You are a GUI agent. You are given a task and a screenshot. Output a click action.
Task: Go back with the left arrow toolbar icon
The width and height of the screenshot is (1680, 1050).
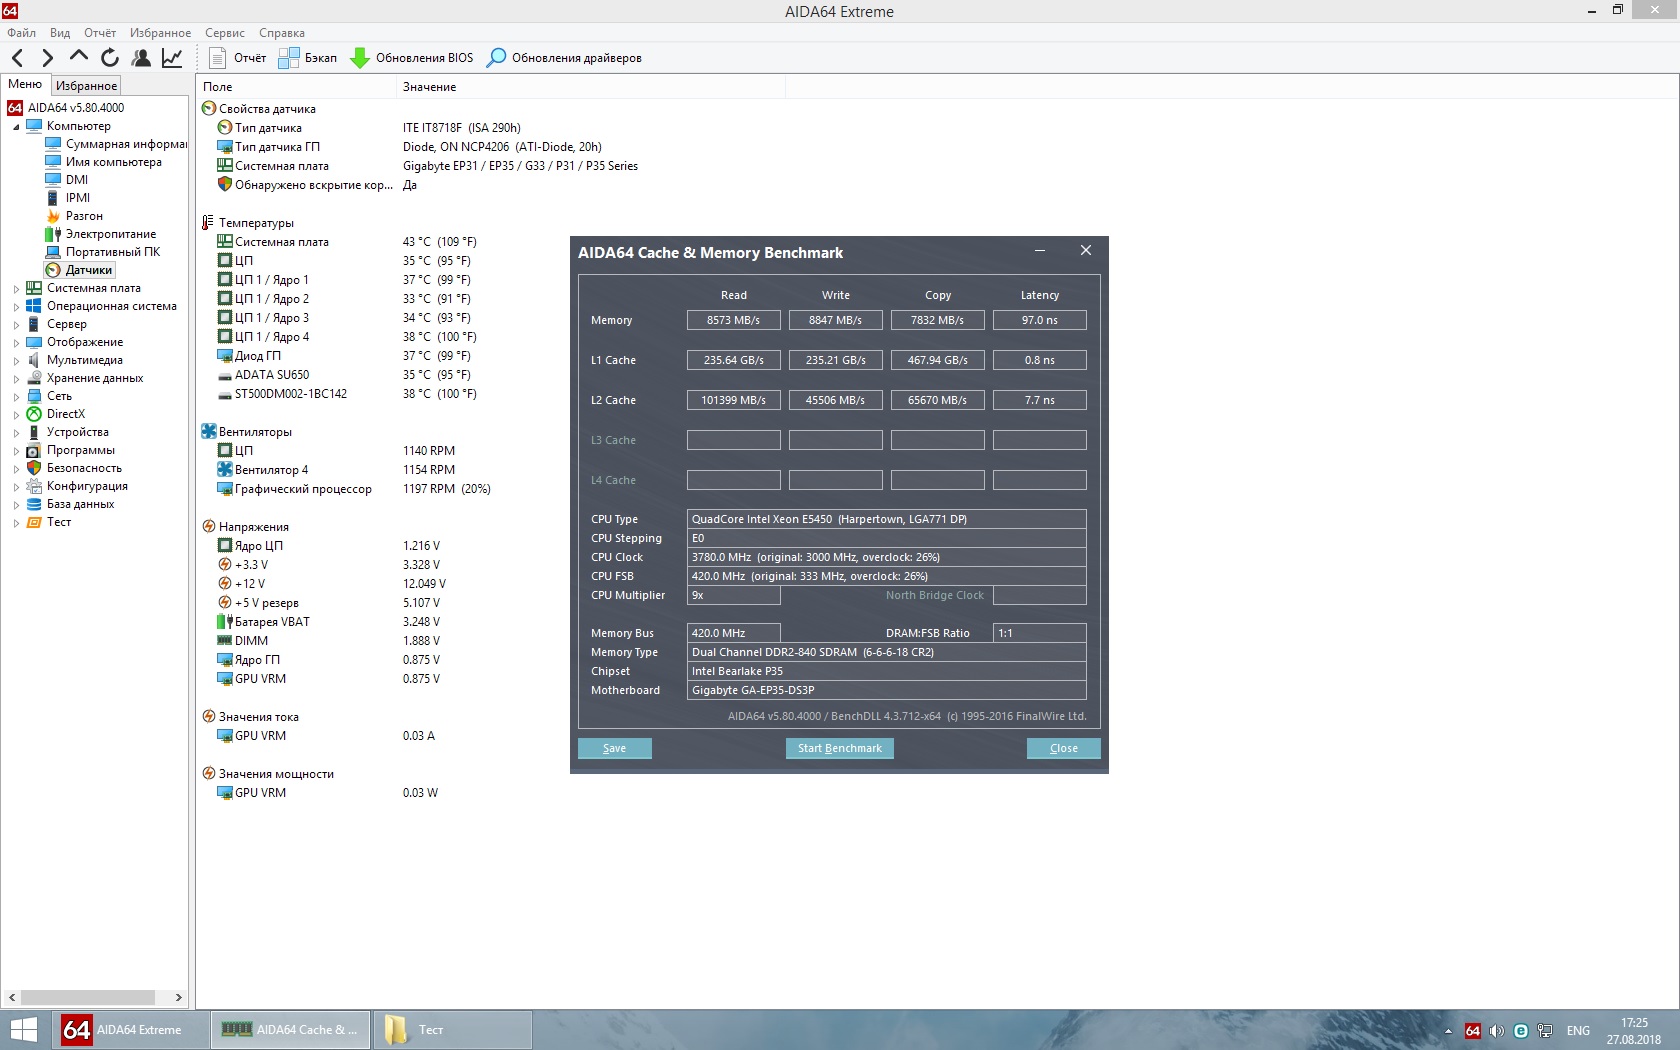[x=17, y=58]
